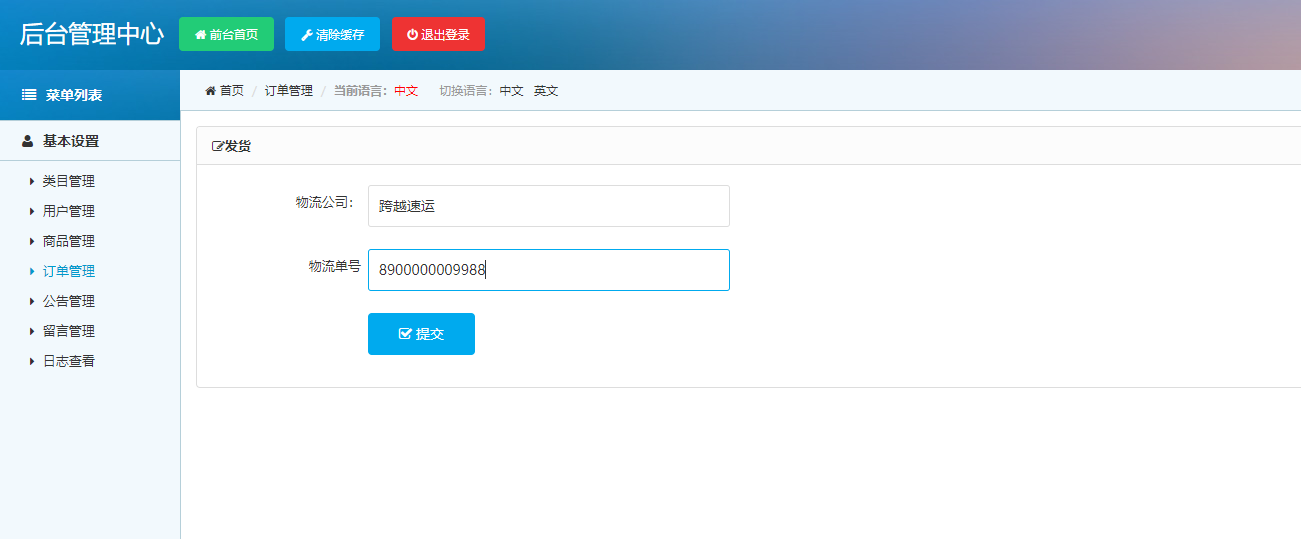Click the 订单管理 breadcrumb link
Viewport: 1301px width, 539px height.
pyautogui.click(x=289, y=91)
